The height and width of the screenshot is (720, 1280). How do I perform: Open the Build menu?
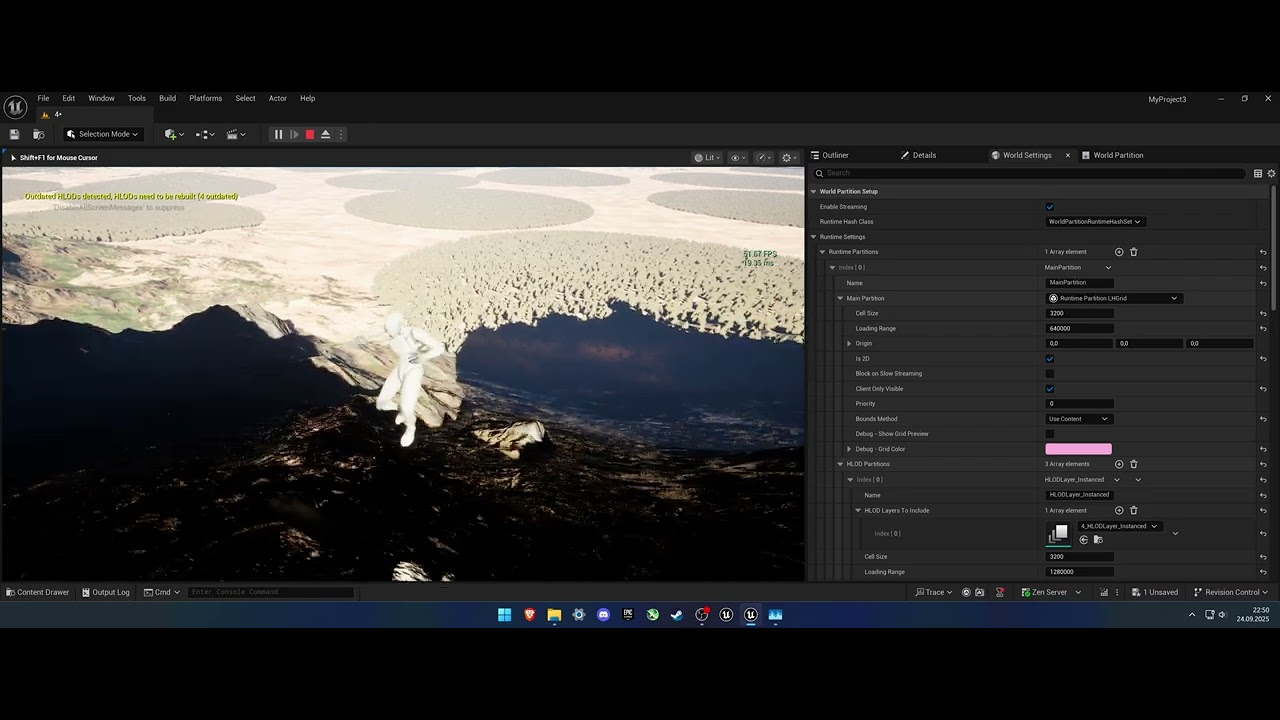pyautogui.click(x=167, y=98)
